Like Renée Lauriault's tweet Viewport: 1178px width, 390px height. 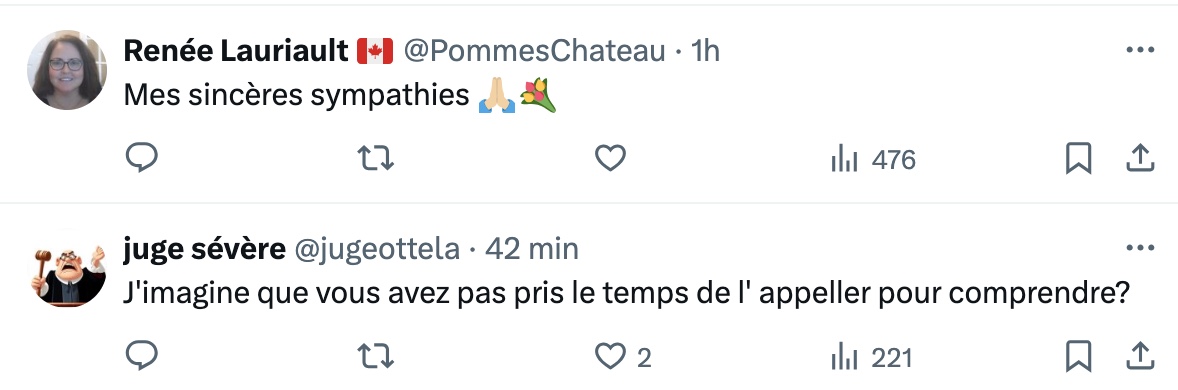click(610, 159)
